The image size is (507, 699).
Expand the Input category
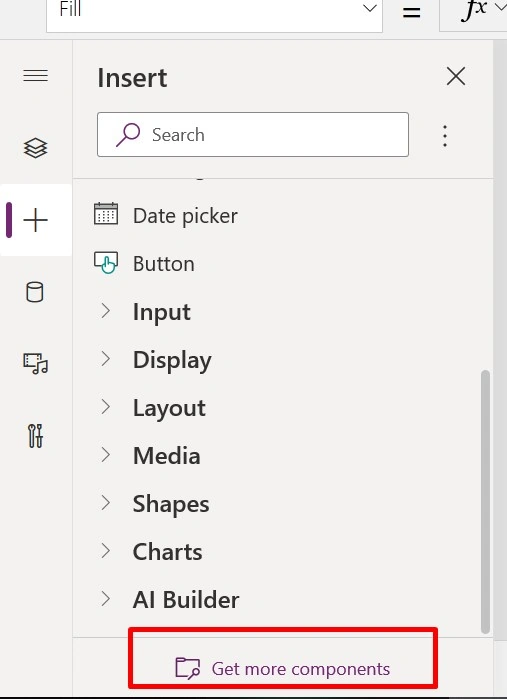tap(106, 311)
